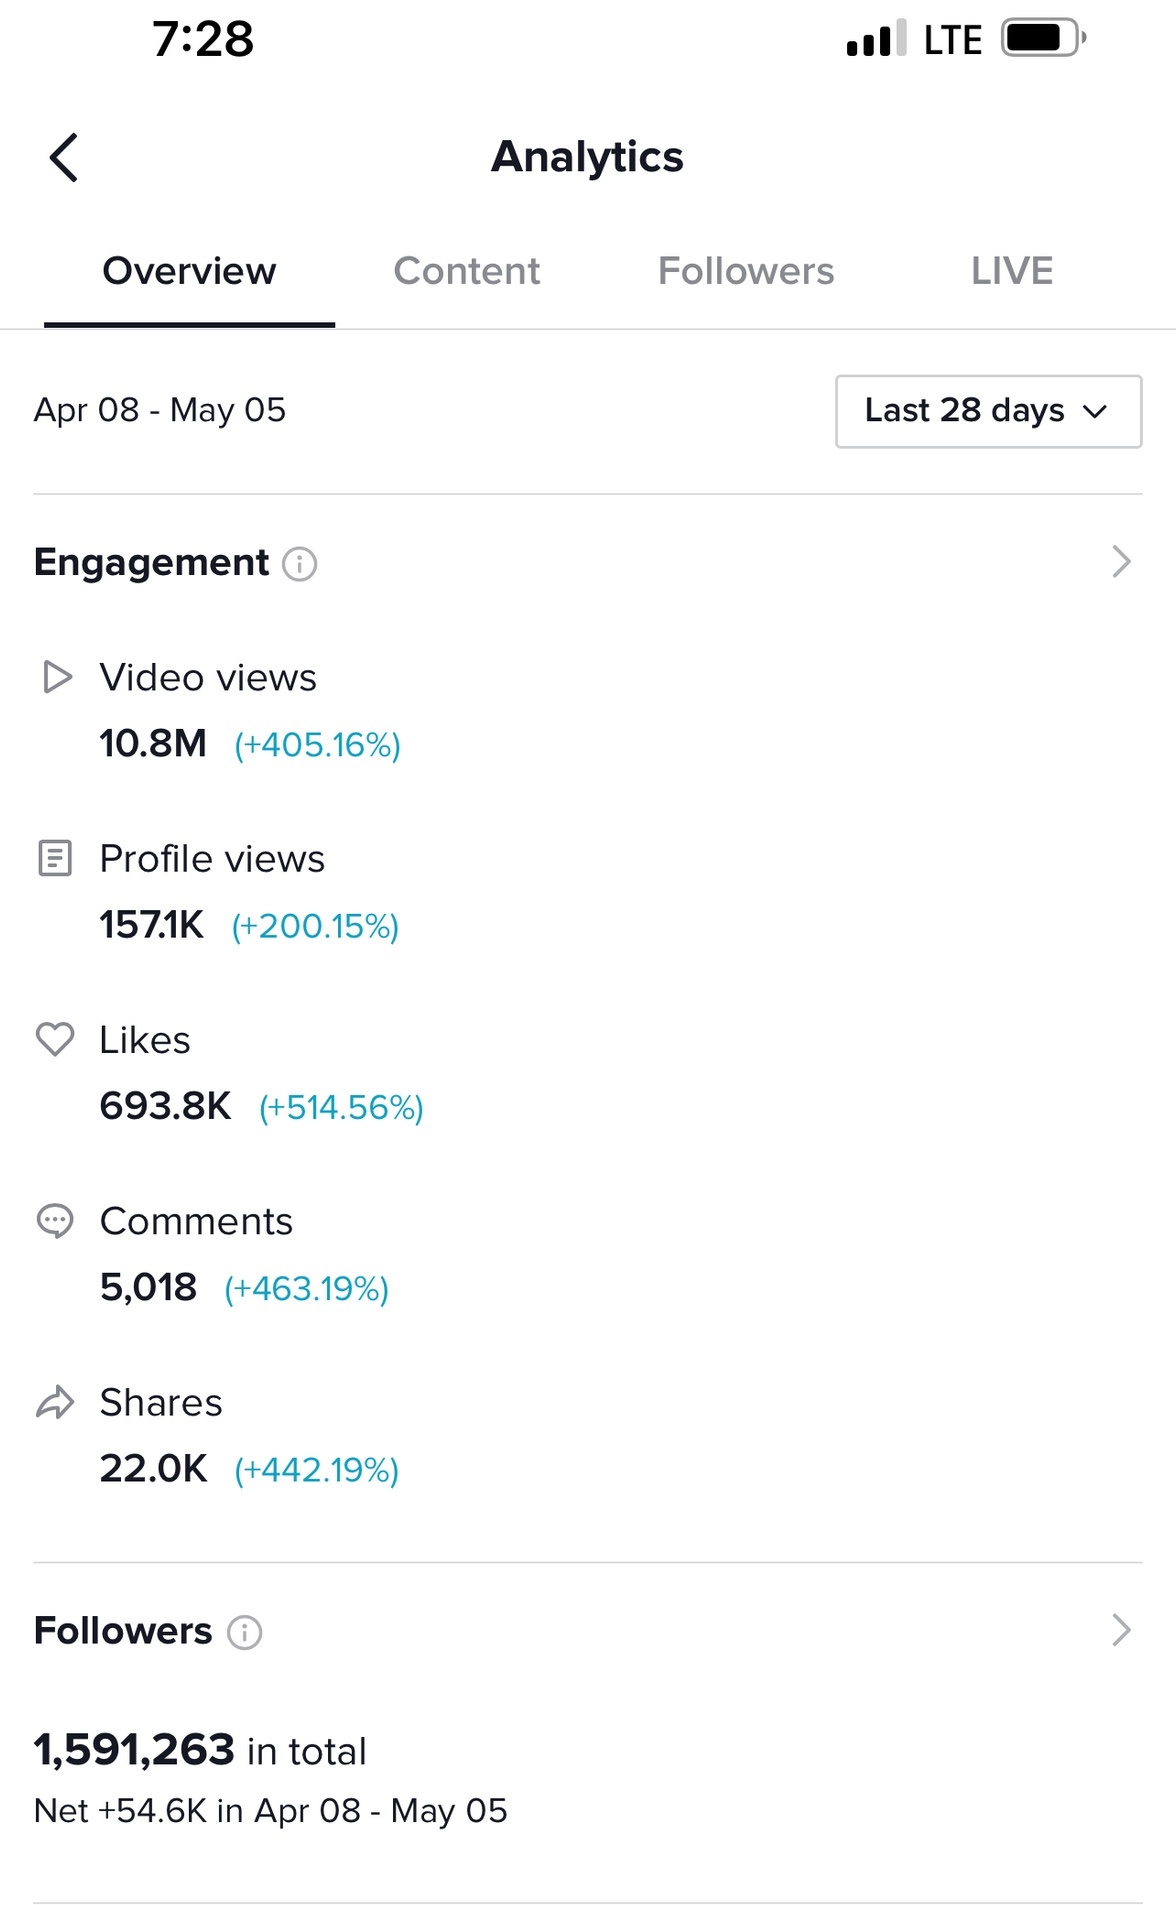The image size is (1176, 1905).
Task: Tap the Likes heart icon
Action: [55, 1039]
